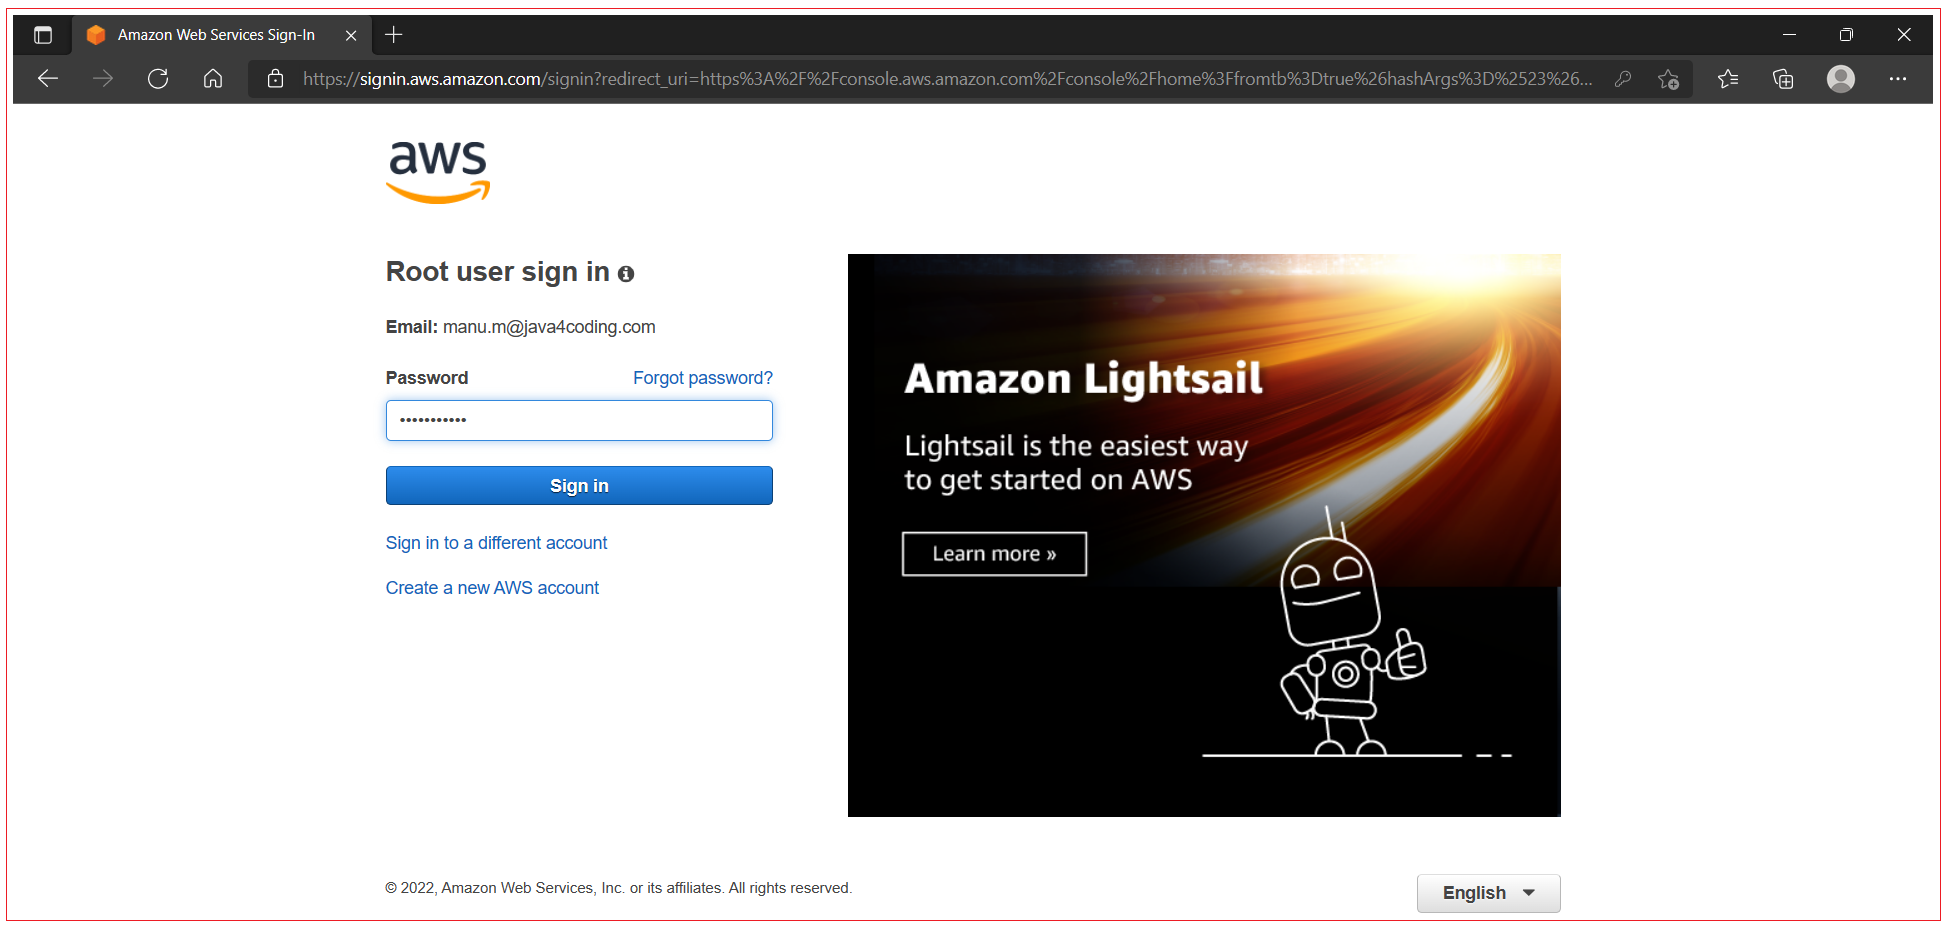The height and width of the screenshot is (931, 1951).
Task: View site info padlock icon
Action: 276,79
